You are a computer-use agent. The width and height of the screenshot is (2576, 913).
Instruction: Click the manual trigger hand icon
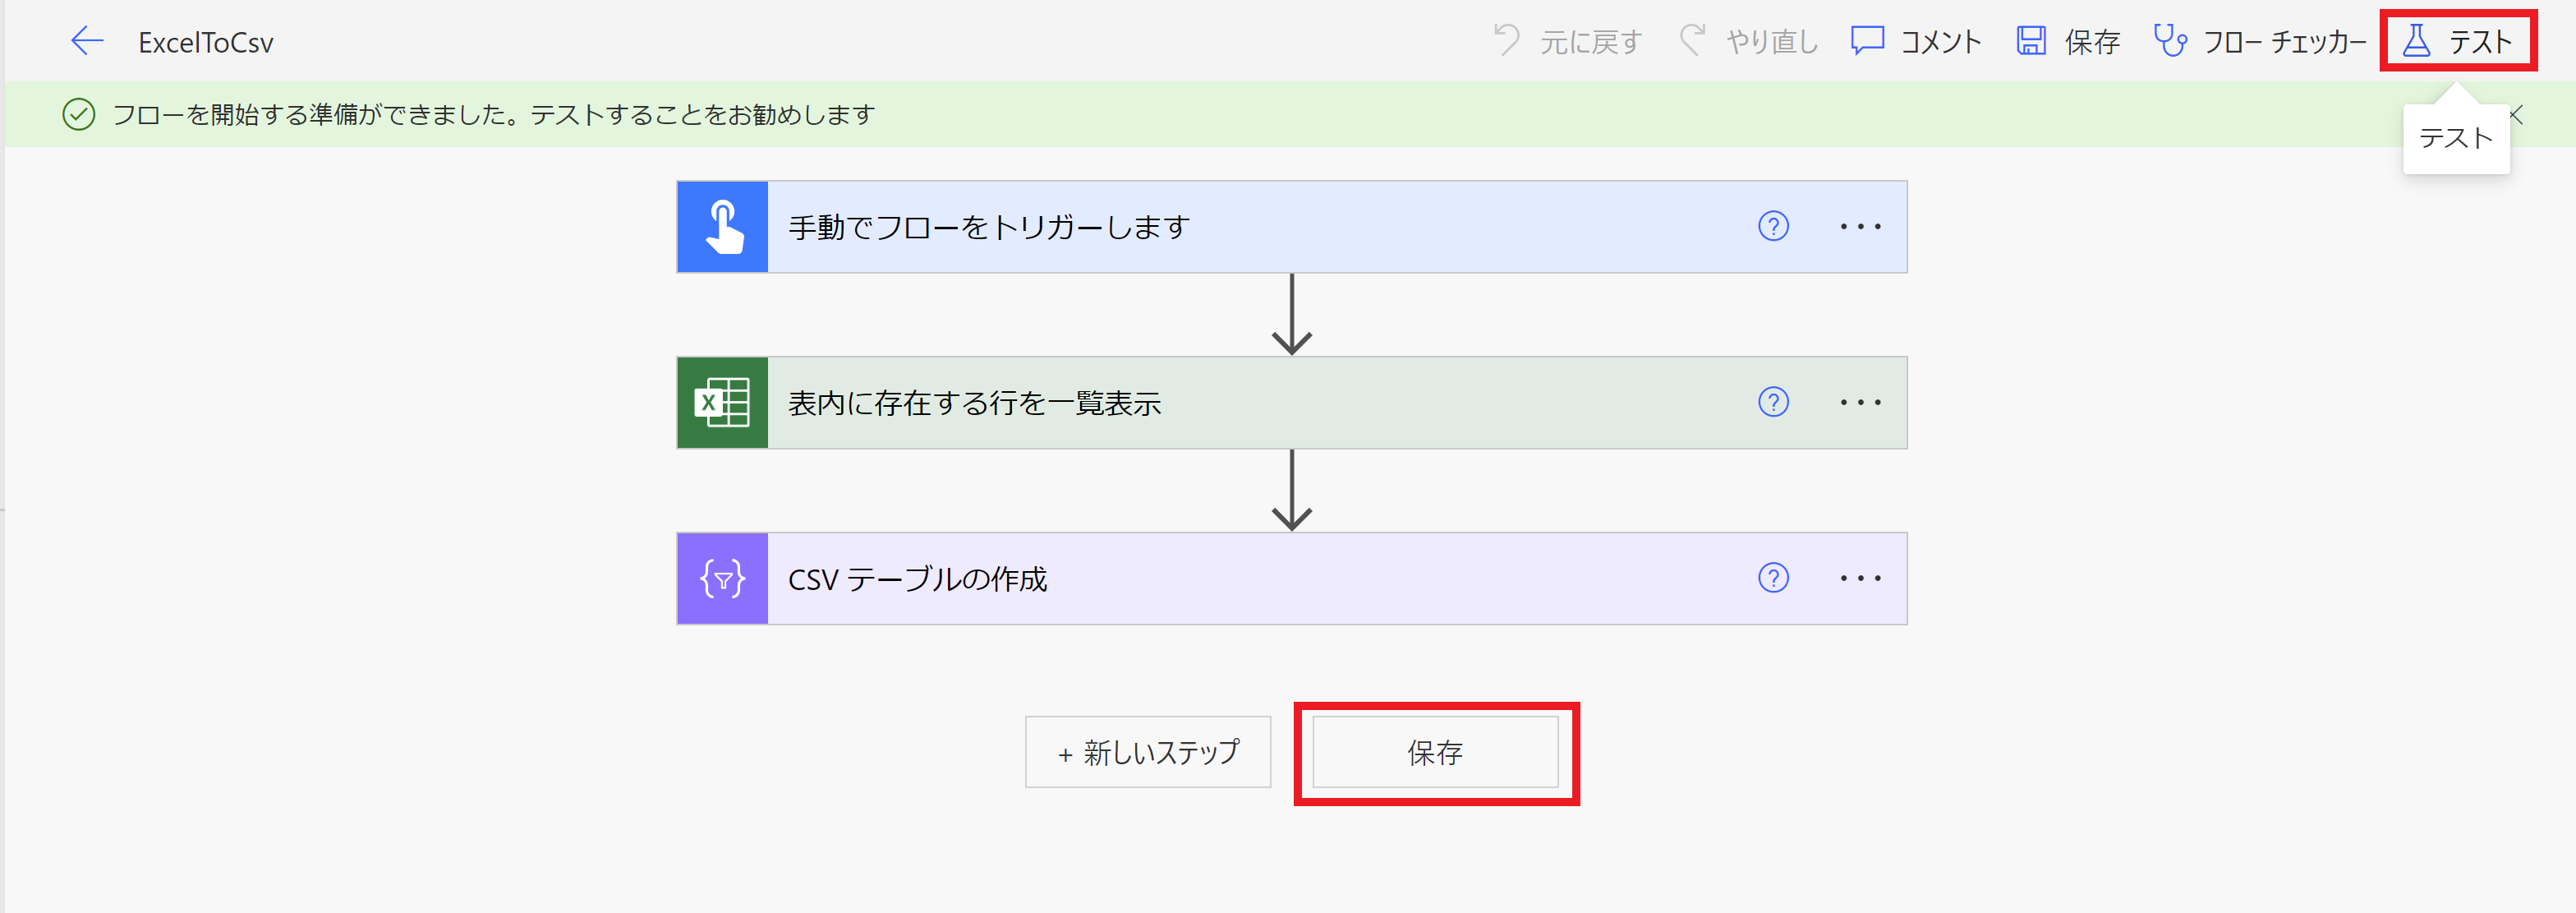(x=723, y=227)
